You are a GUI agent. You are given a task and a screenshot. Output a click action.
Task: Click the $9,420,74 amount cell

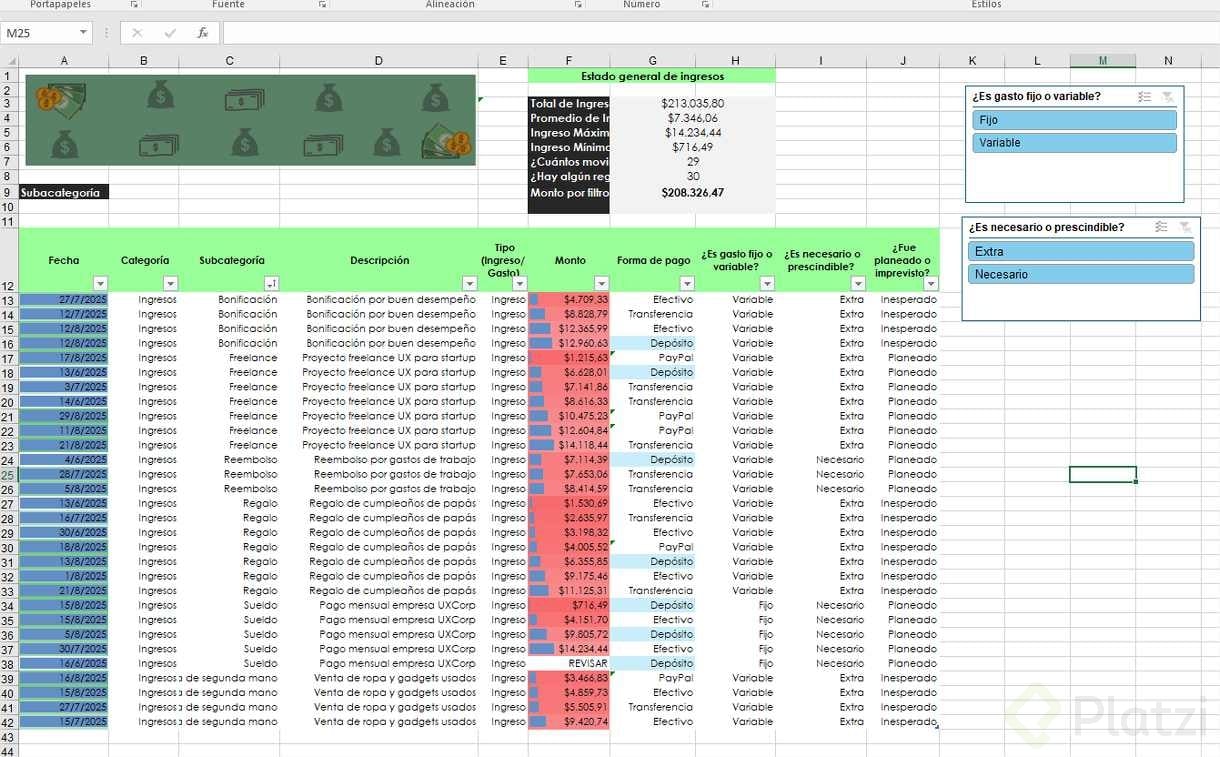(569, 721)
